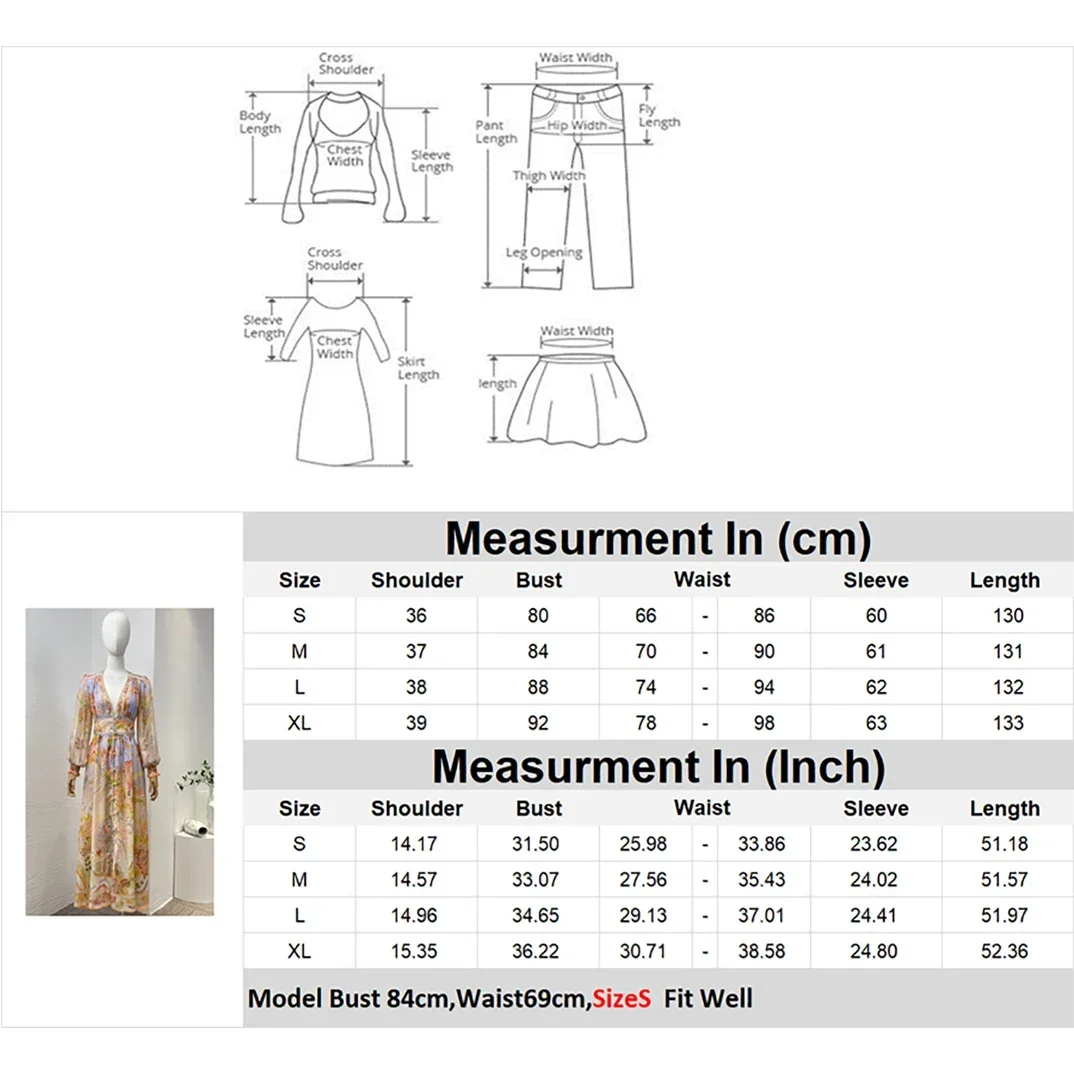Image resolution: width=1074 pixels, height=1074 pixels.
Task: Click 'Waist Width' label above the skirt diagram
Action: [x=577, y=331]
